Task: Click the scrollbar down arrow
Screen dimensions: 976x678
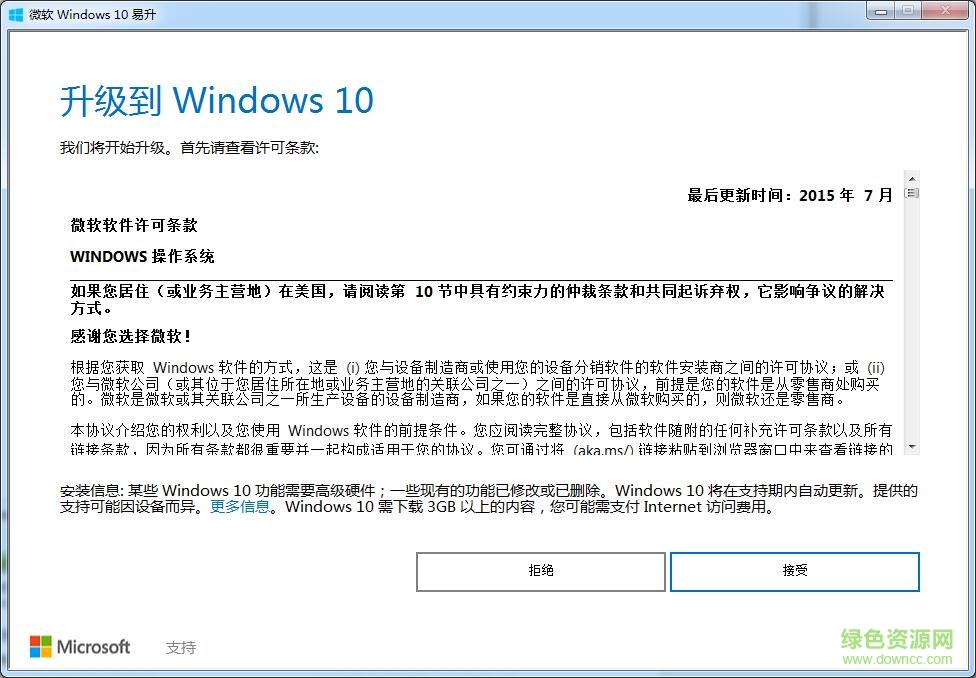Action: coord(912,447)
